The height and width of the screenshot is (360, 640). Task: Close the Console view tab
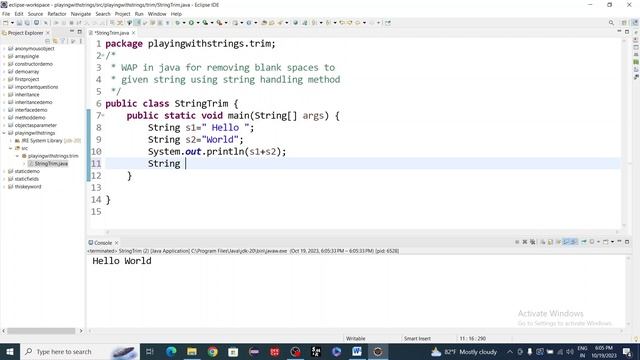[117, 242]
